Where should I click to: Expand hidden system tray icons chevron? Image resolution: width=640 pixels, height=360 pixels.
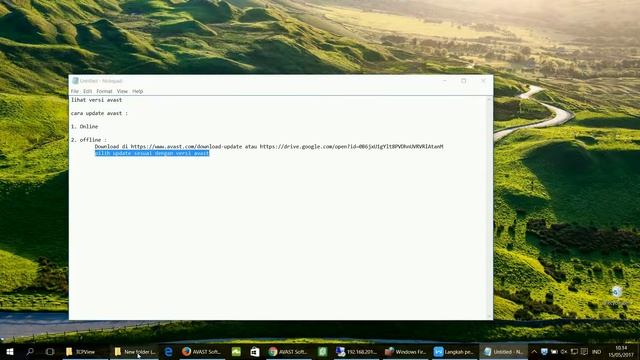[x=534, y=351]
